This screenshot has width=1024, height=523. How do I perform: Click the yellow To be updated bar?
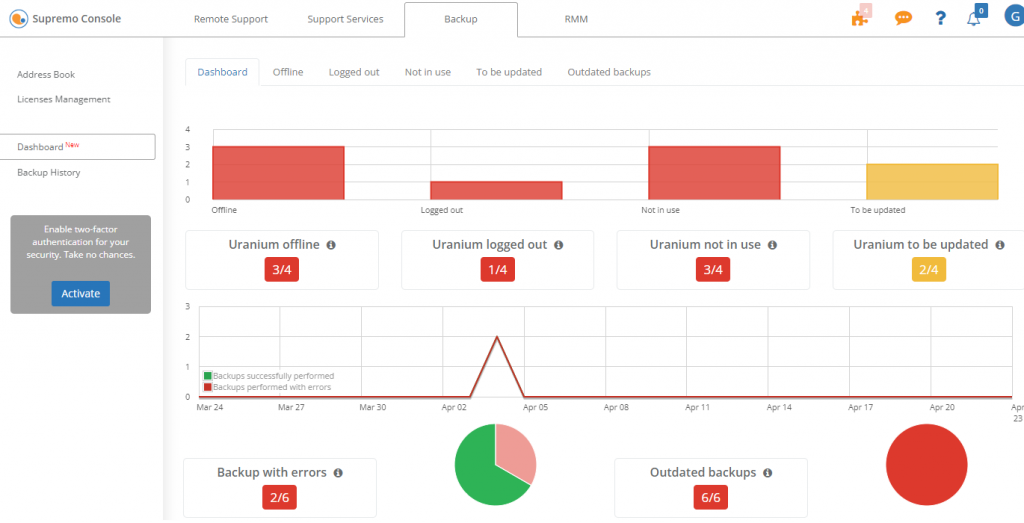[x=933, y=182]
